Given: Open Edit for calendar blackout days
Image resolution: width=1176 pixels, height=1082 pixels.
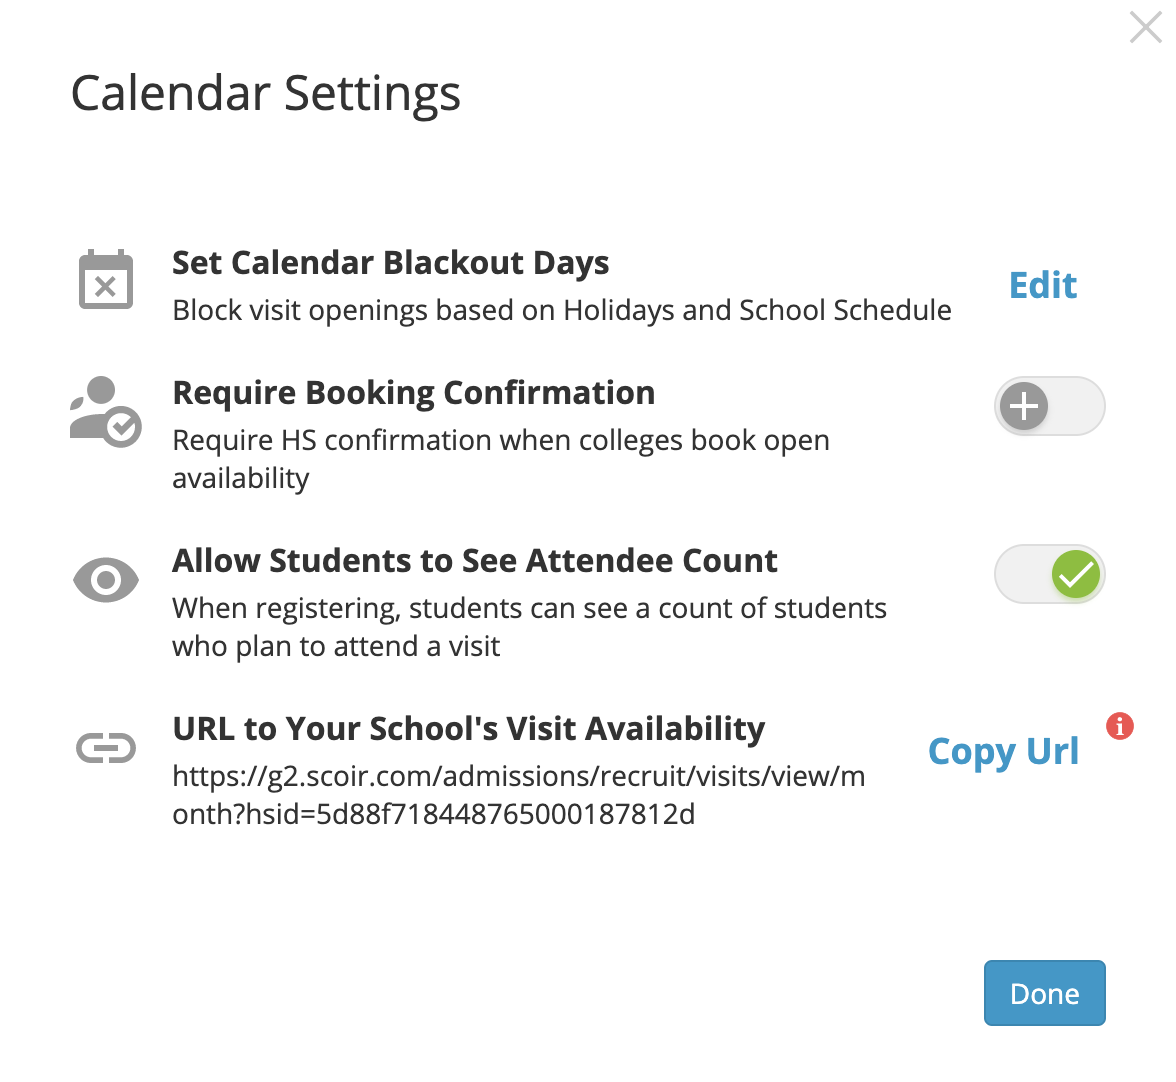Looking at the screenshot, I should [x=1042, y=285].
